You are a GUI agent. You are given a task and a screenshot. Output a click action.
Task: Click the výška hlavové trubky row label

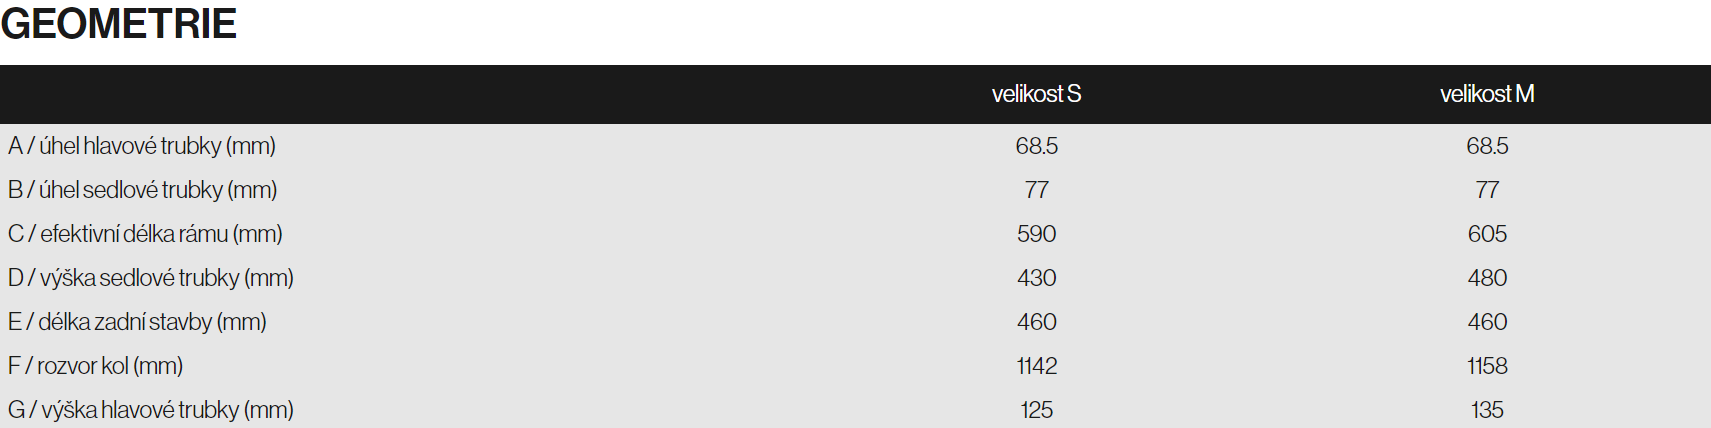[151, 410]
